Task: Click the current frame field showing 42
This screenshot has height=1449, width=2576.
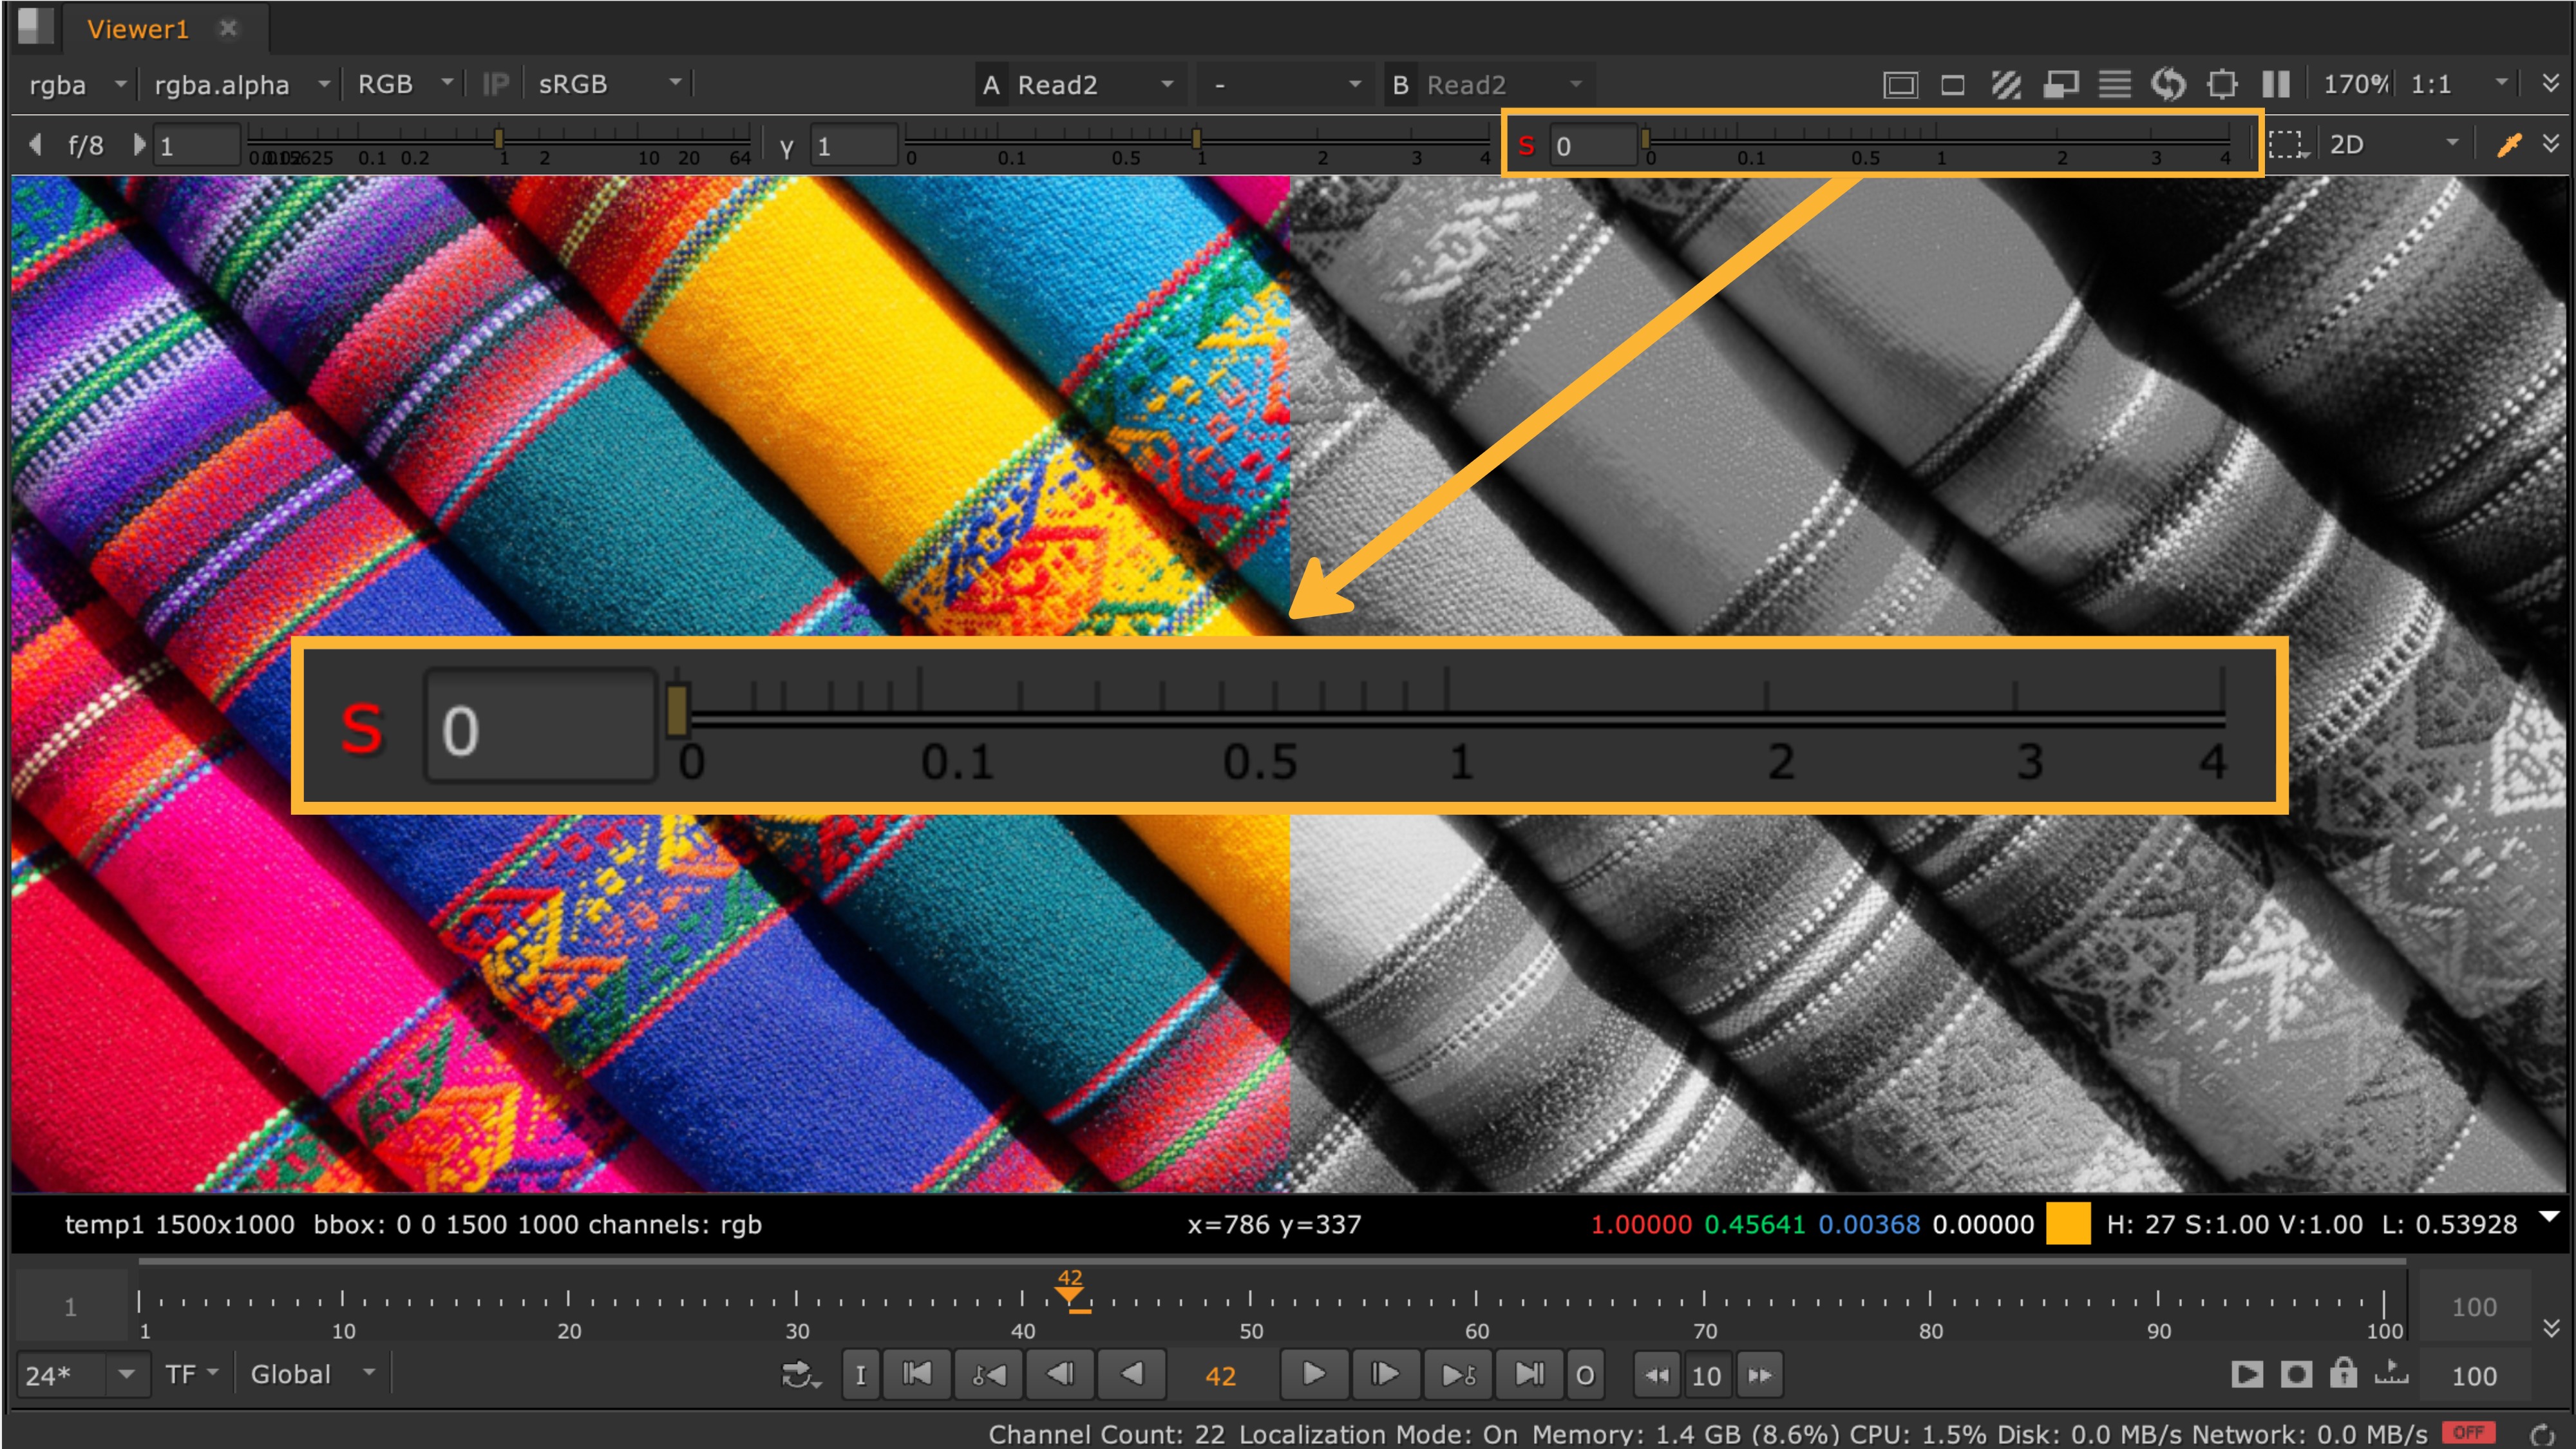Action: (1222, 1374)
